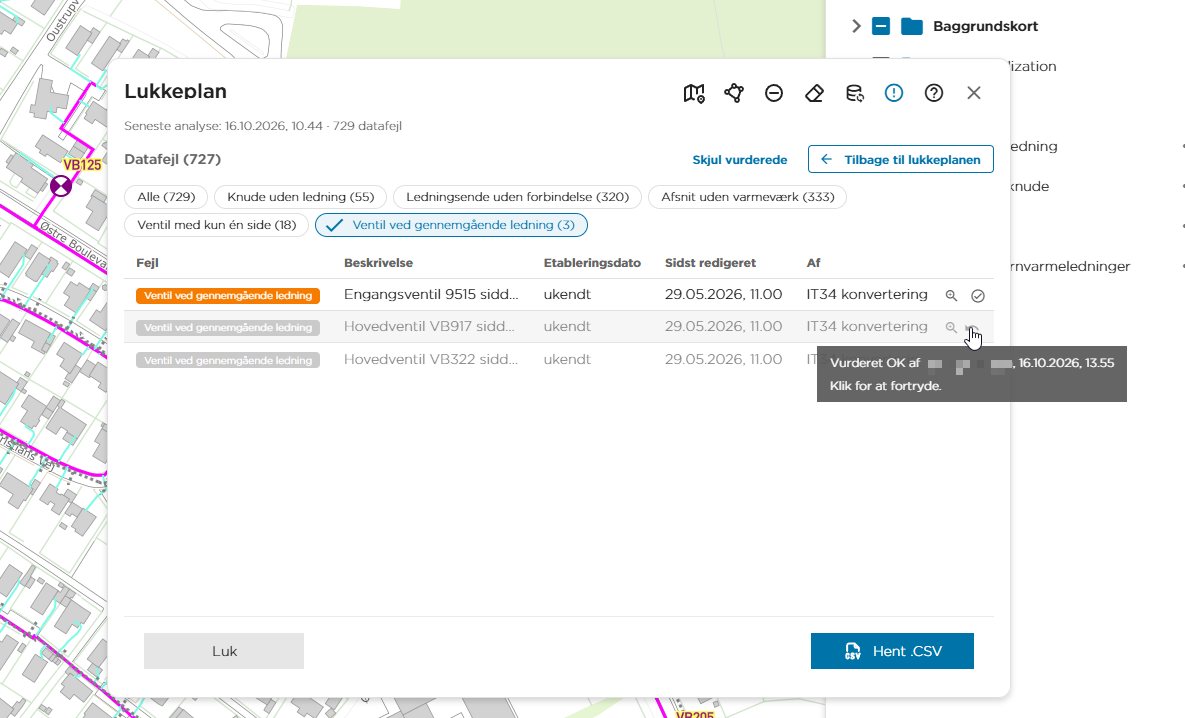The image size is (1185, 718).
Task: Open help via the question mark icon
Action: pyautogui.click(x=934, y=93)
